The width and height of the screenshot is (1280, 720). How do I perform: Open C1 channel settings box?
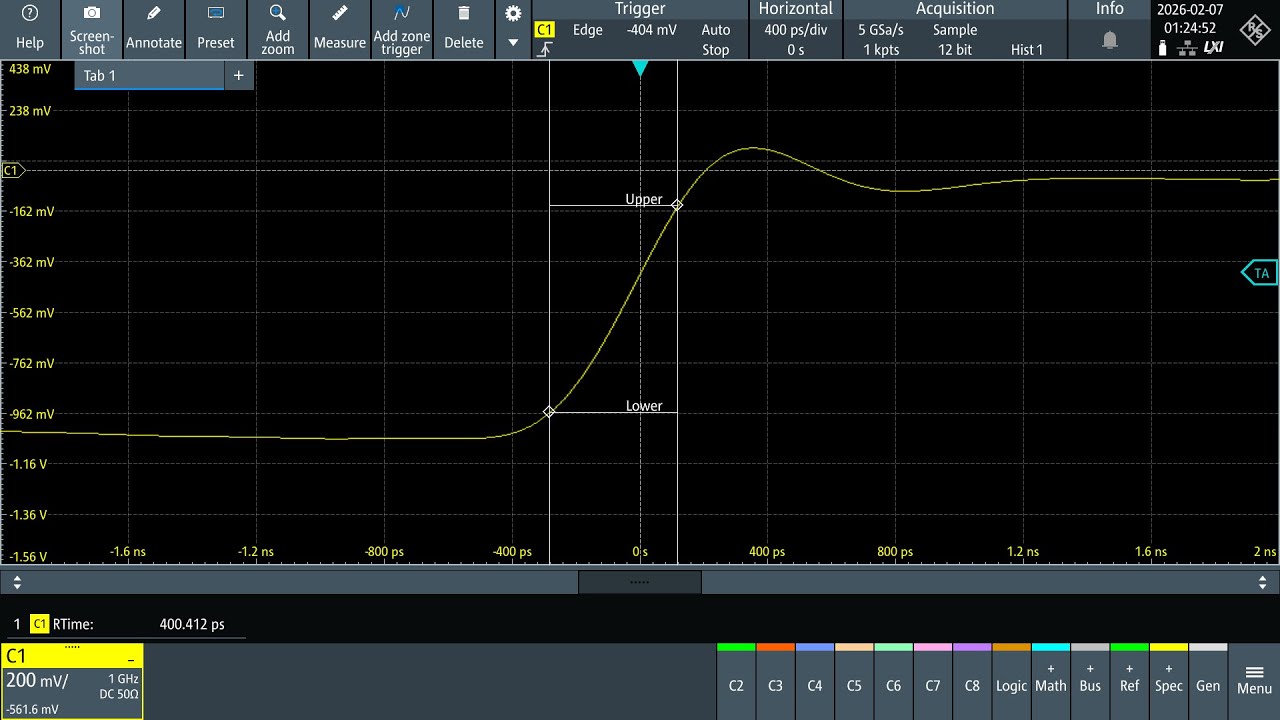72,681
